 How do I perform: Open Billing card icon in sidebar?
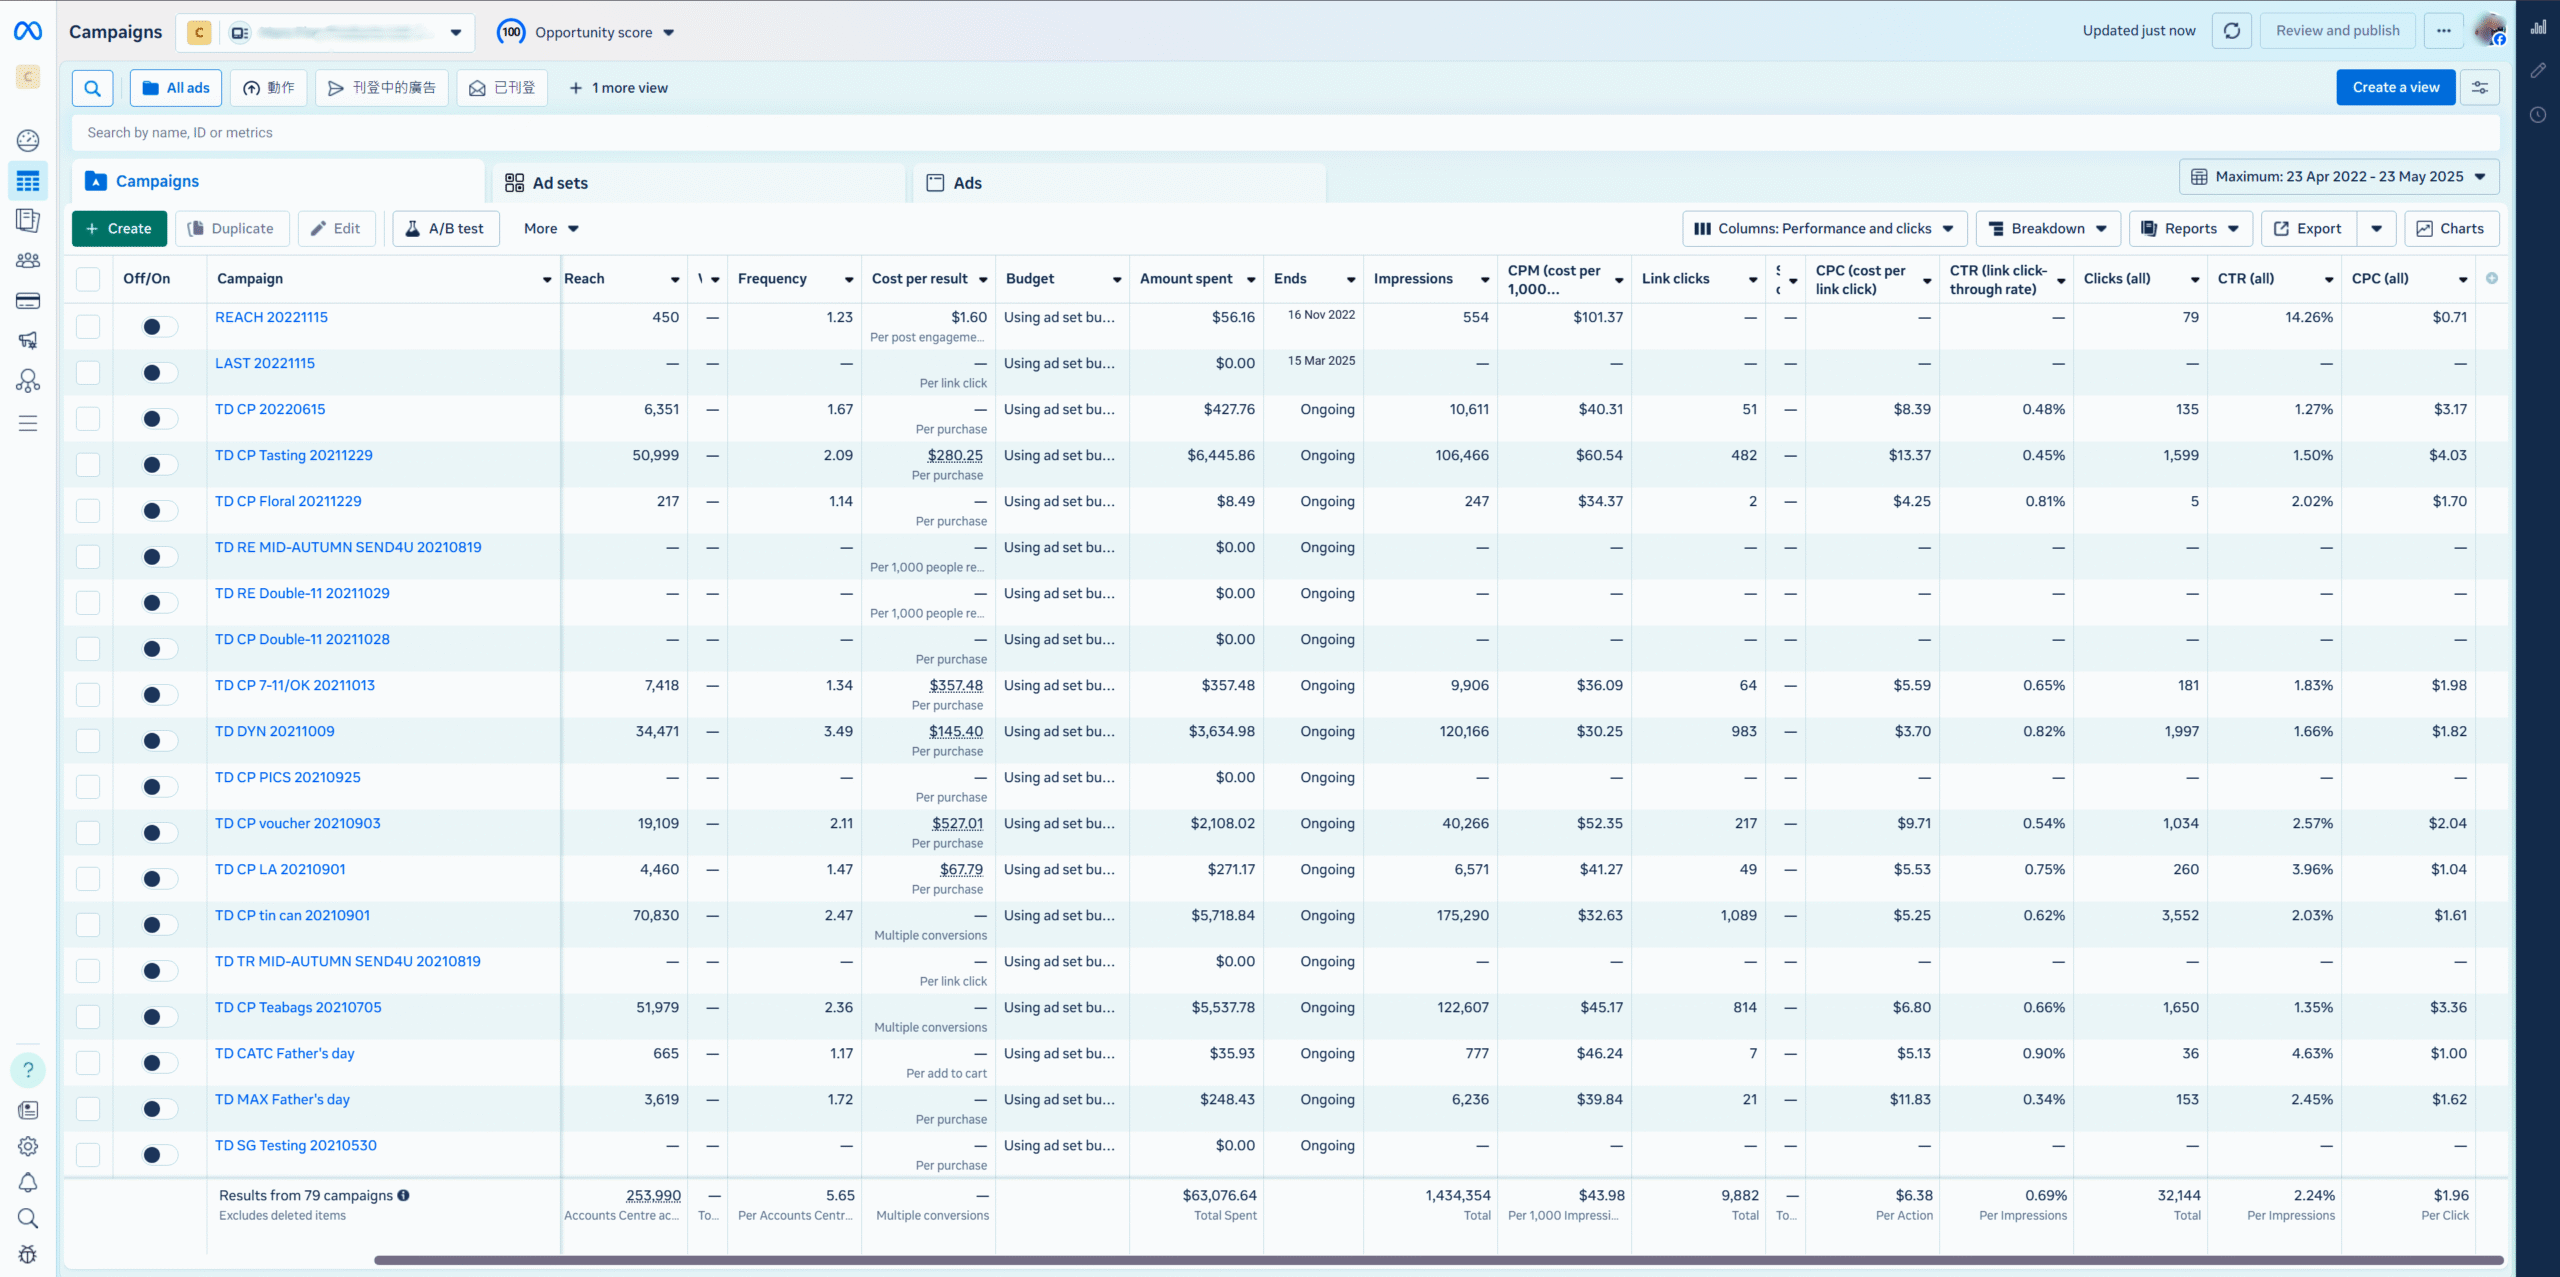coord(28,301)
